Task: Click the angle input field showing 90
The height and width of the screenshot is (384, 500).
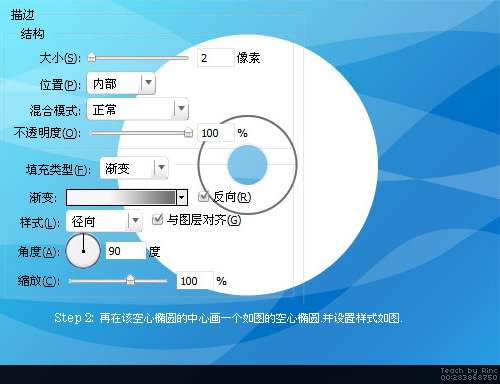Action: click(x=126, y=251)
